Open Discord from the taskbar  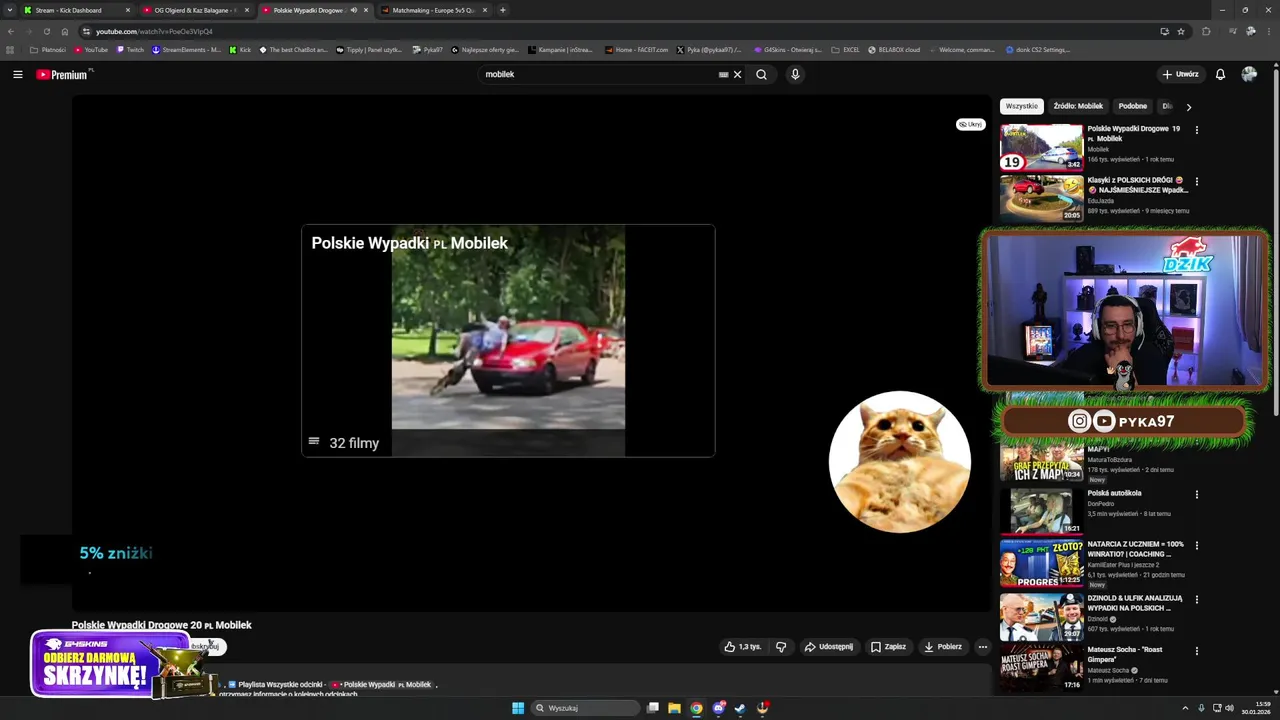(718, 708)
